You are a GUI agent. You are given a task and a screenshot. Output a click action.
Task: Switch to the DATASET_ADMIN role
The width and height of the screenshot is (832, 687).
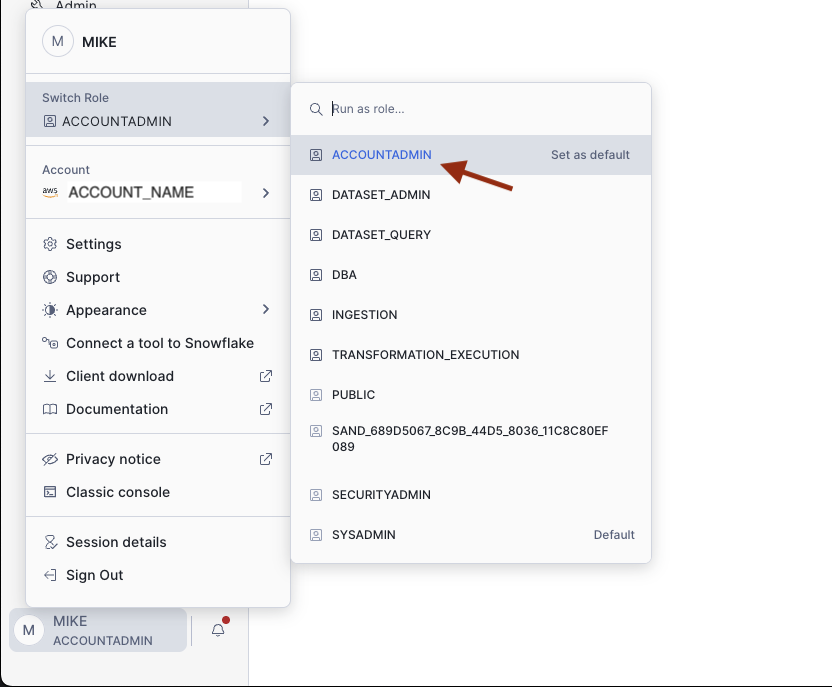tap(471, 195)
